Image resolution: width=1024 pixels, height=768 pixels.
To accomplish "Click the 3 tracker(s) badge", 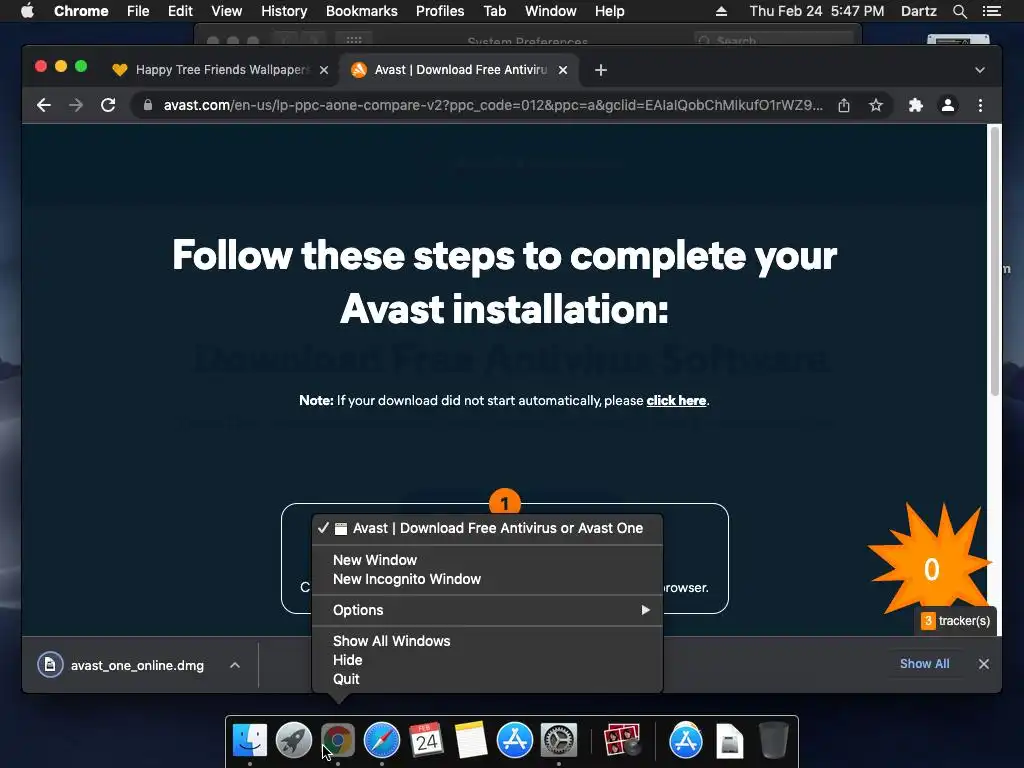I will pos(955,621).
